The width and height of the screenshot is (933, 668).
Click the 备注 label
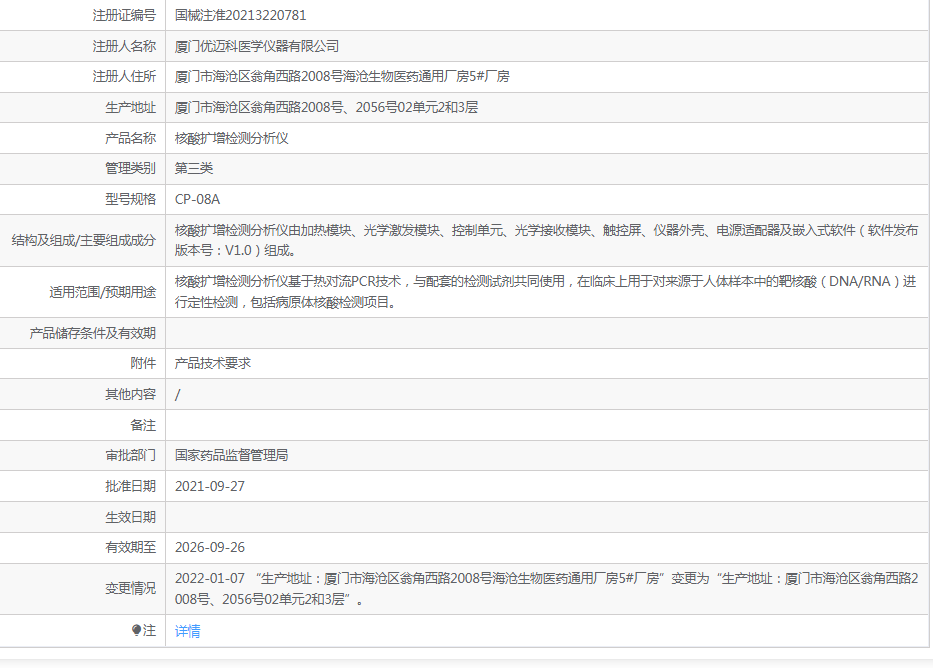pos(143,425)
